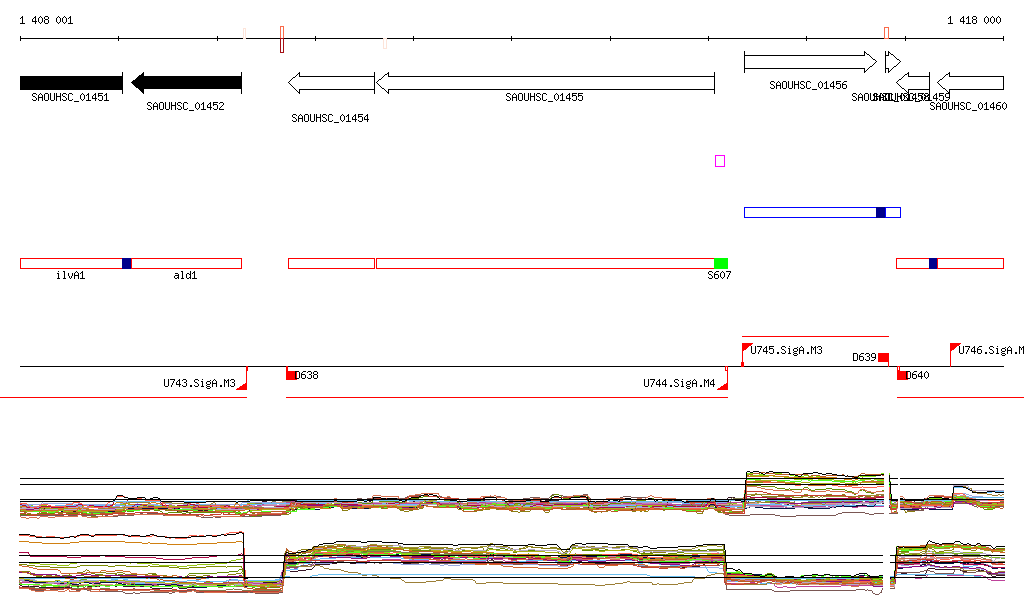Select the SAOUHSC_01452 black gene arrow
Image resolution: width=1024 pixels, height=611 pixels.
(186, 83)
